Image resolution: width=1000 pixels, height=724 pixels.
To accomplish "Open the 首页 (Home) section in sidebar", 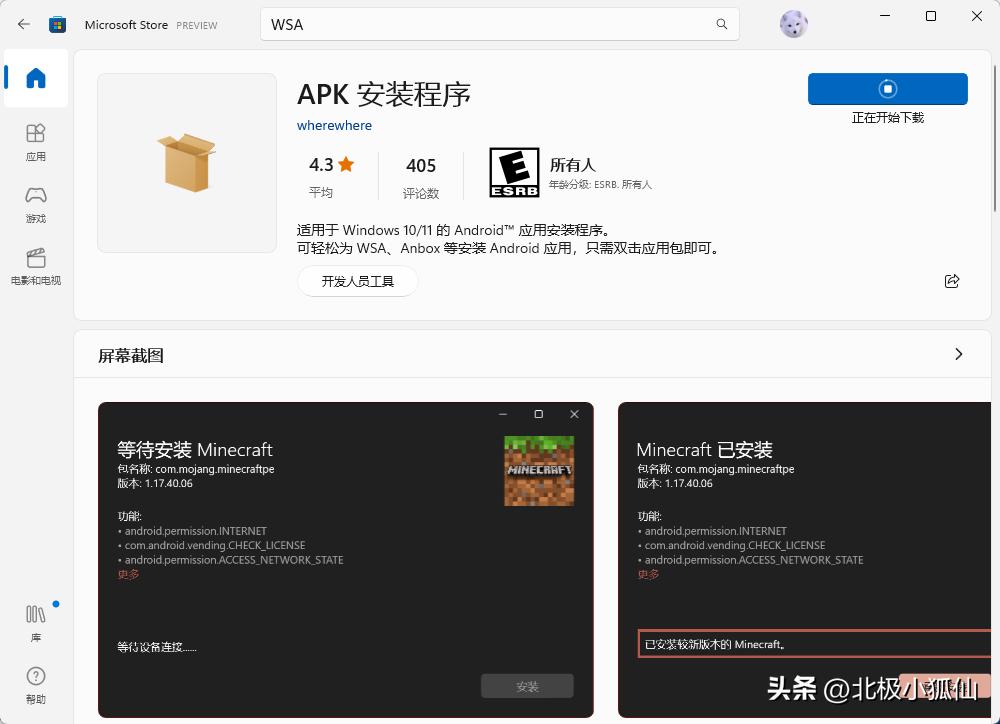I will click(35, 78).
